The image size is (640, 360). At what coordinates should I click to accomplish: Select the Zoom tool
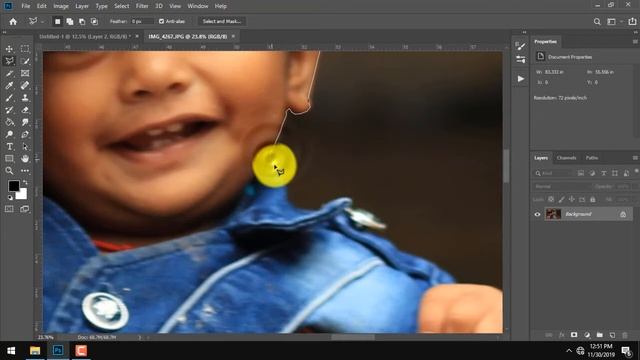(x=9, y=171)
